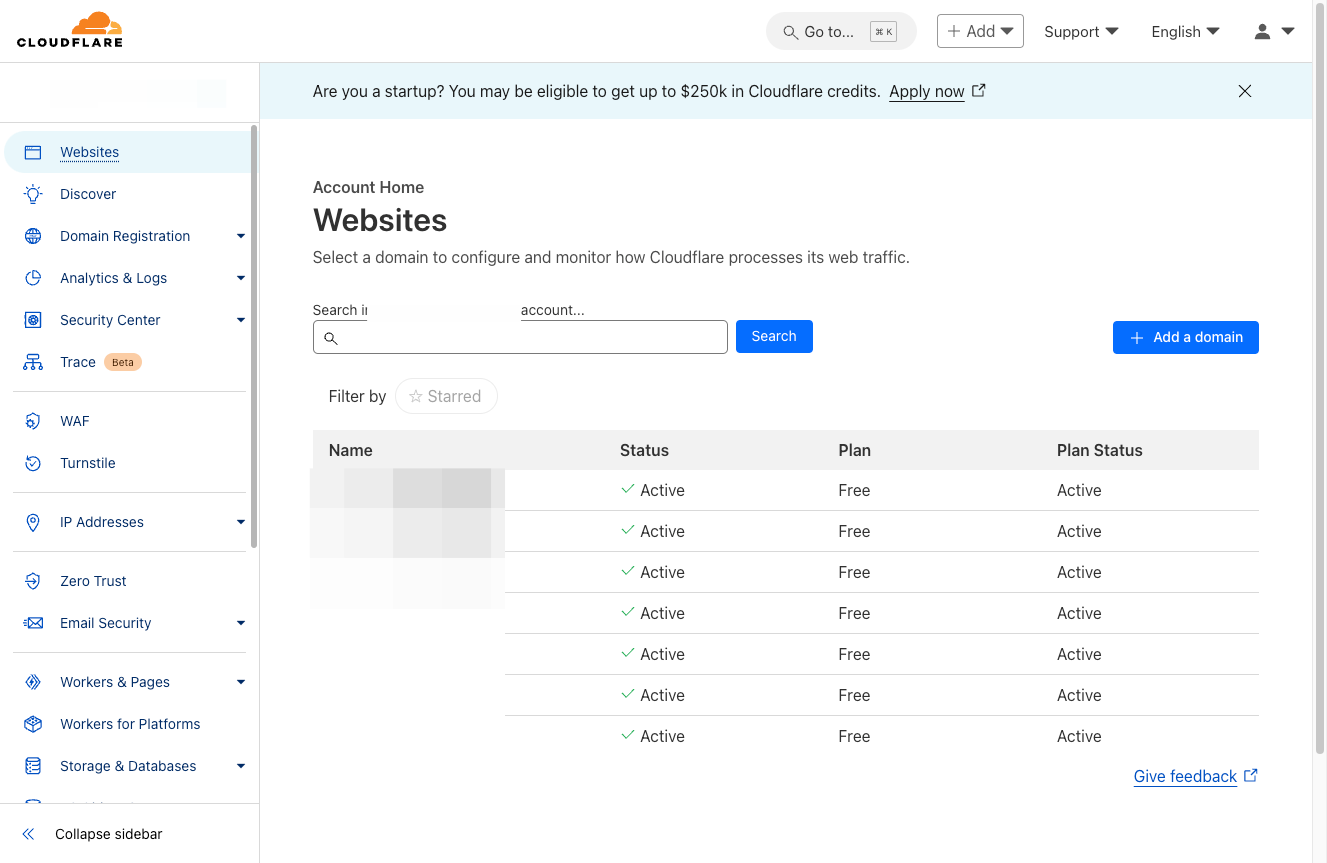
Task: Open the Add dropdown in header
Action: point(980,31)
